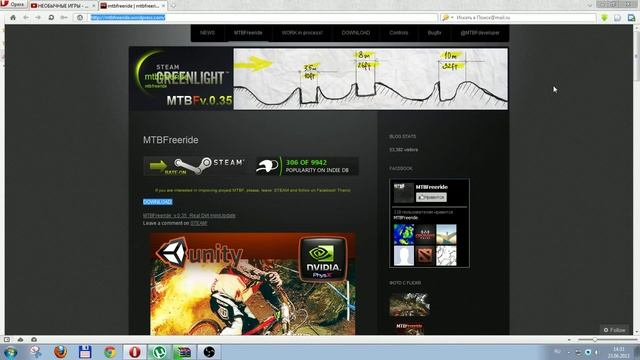Screen dimensions: 640x360
Task: Reload the page with the refresh icon
Action: click(x=51, y=18)
